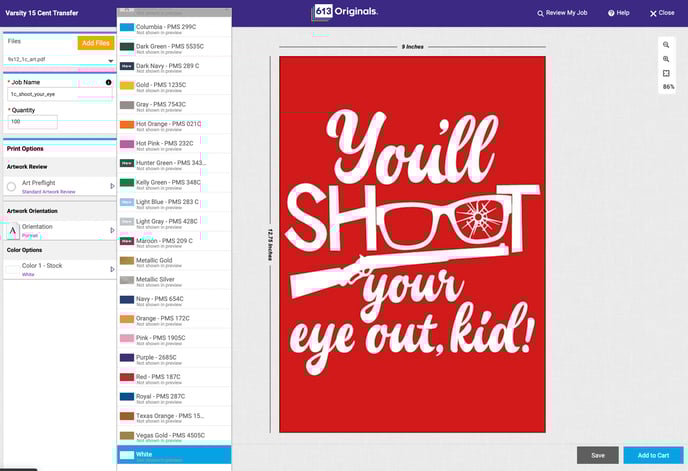
Task: Focus the Job Name input field
Action: tap(60, 94)
